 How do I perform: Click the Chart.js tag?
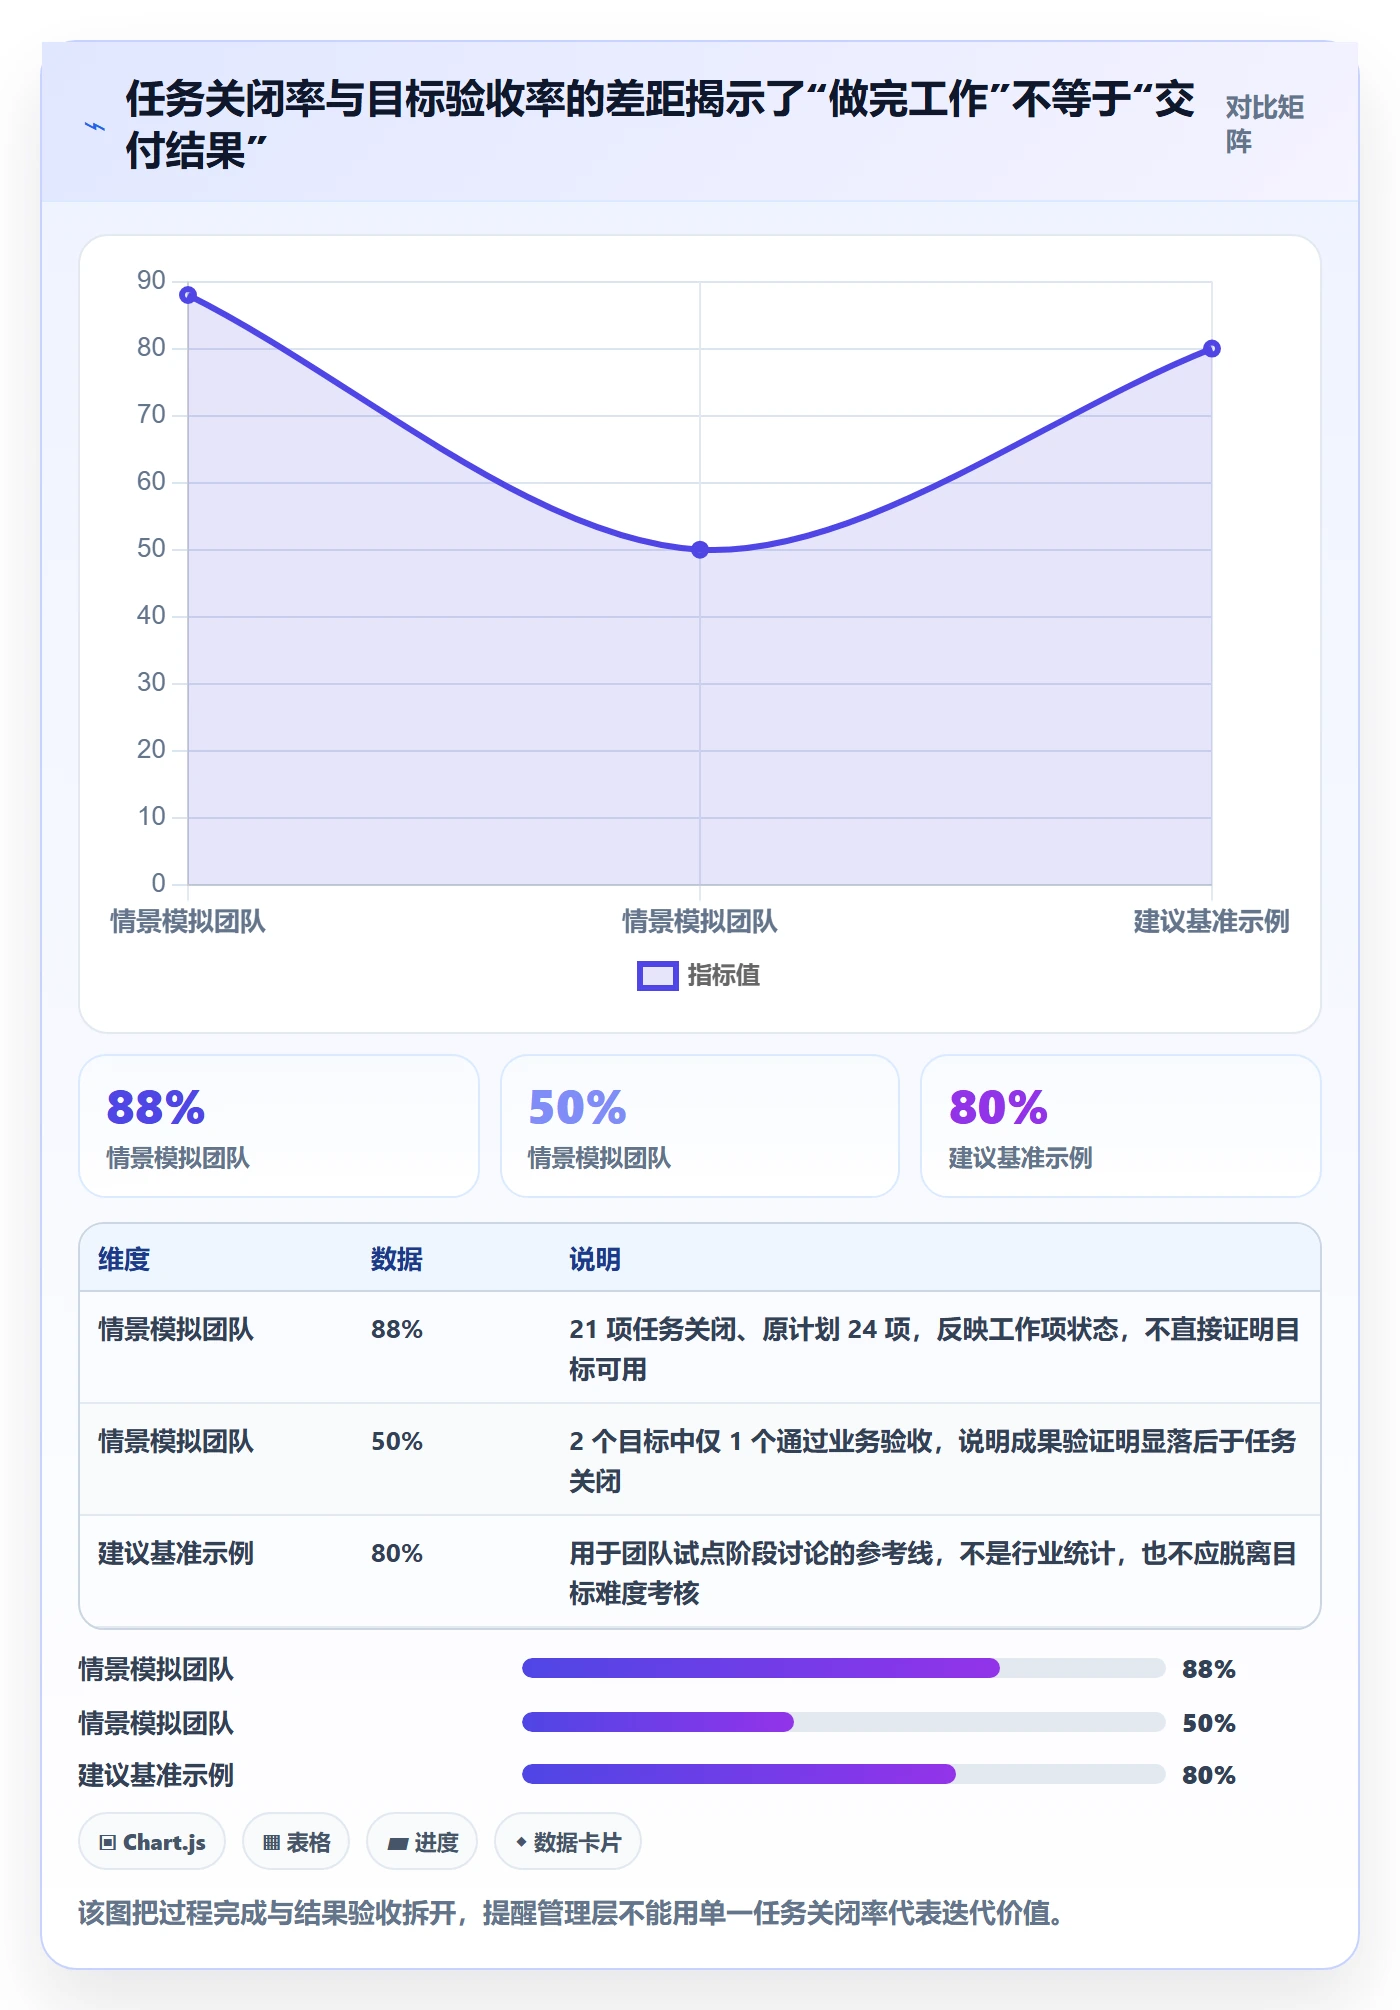(x=152, y=1842)
